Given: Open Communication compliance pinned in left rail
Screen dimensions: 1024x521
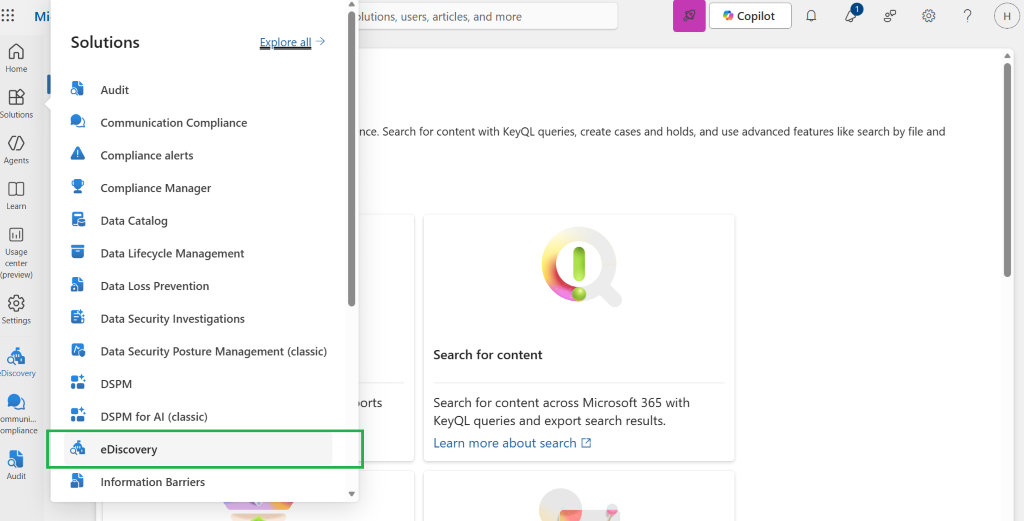Looking at the screenshot, I should pos(16,413).
